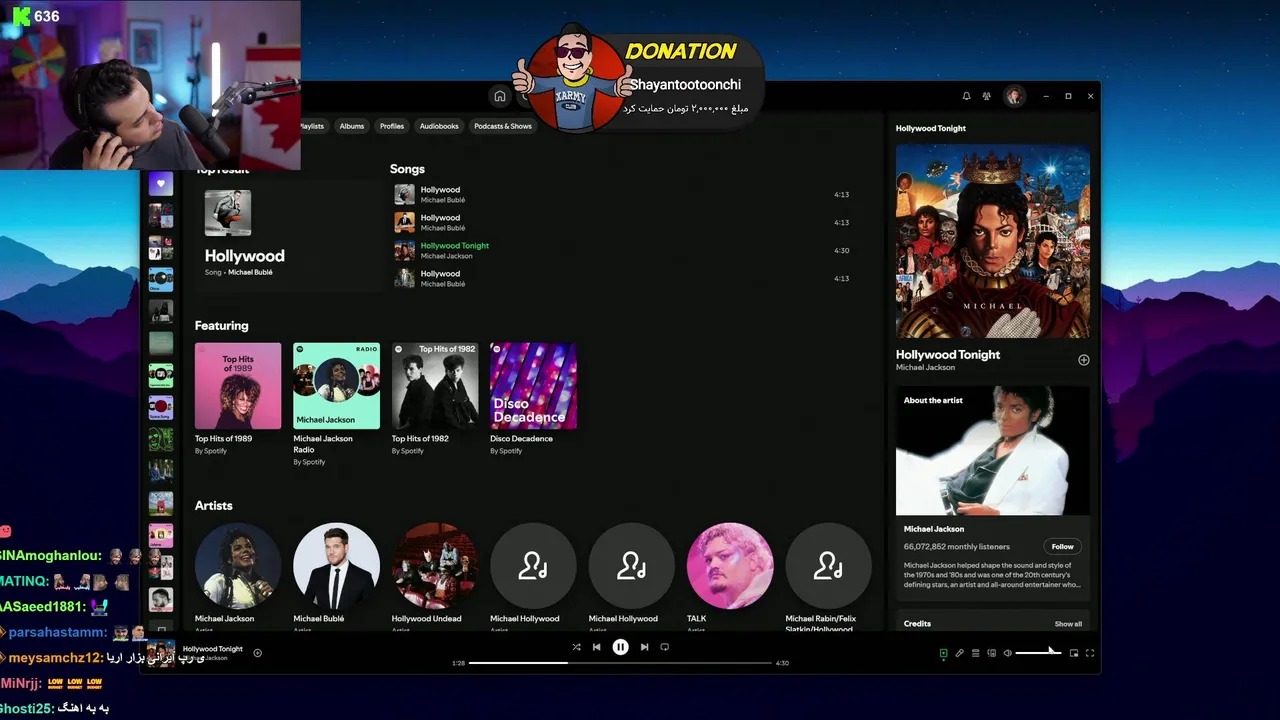Open the user profile avatar menu
The height and width of the screenshot is (720, 1280).
pos(1014,96)
